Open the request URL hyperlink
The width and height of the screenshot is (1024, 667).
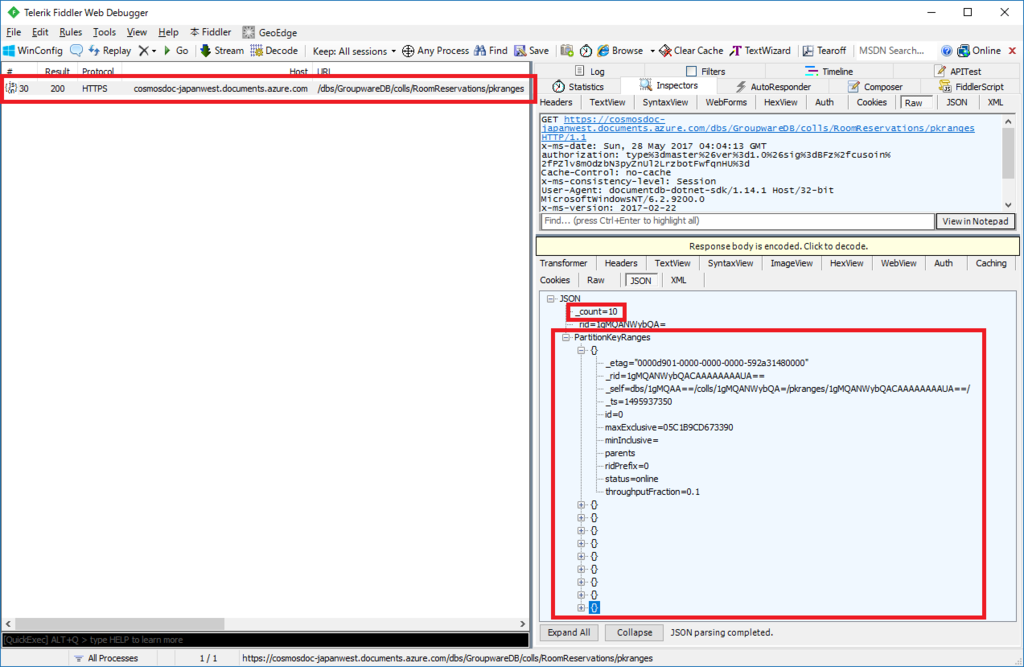coord(758,129)
